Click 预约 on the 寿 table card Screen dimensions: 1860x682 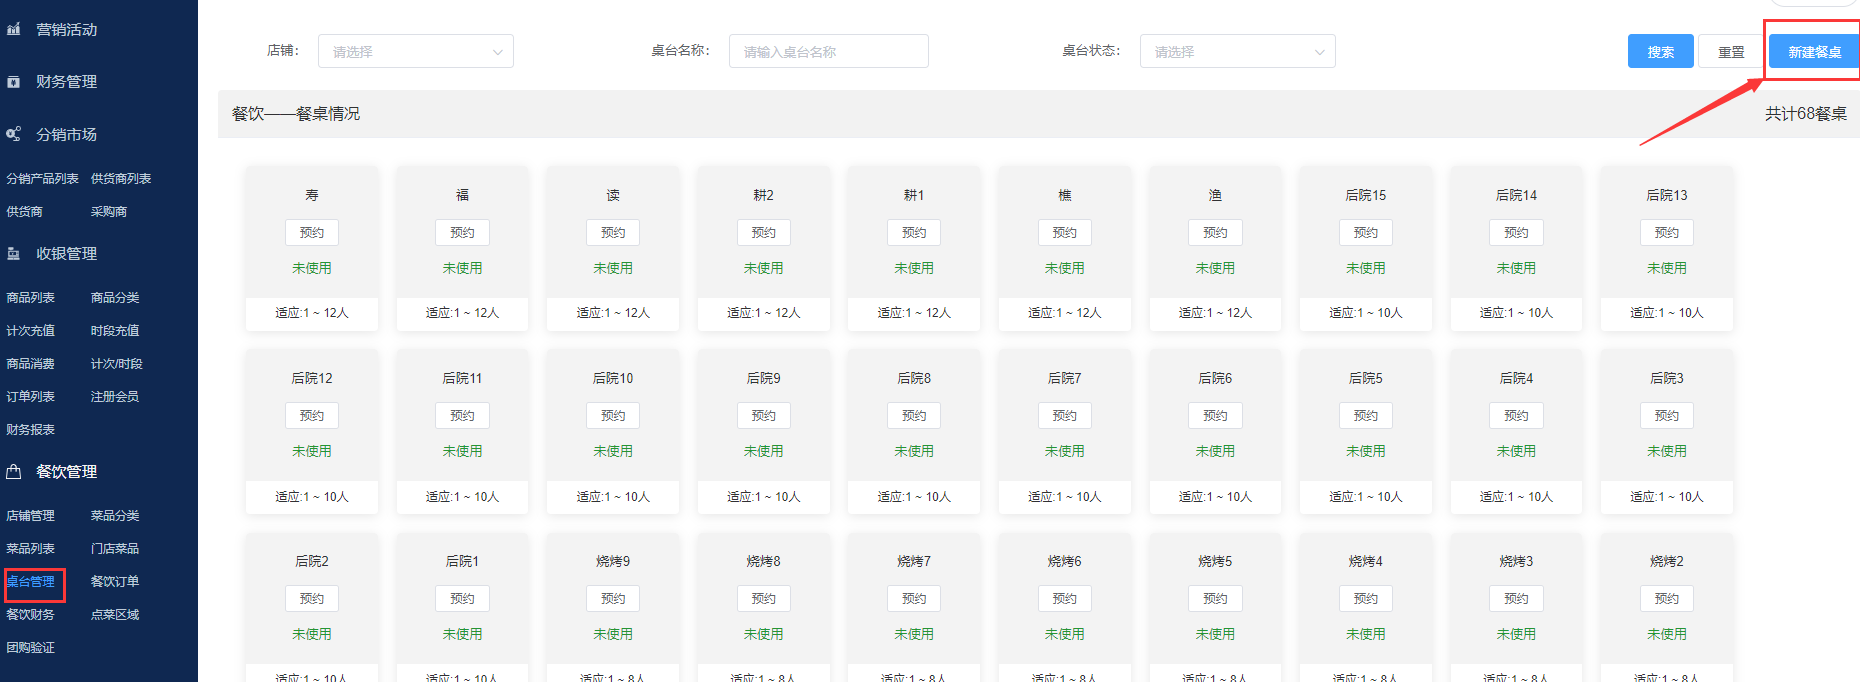312,233
